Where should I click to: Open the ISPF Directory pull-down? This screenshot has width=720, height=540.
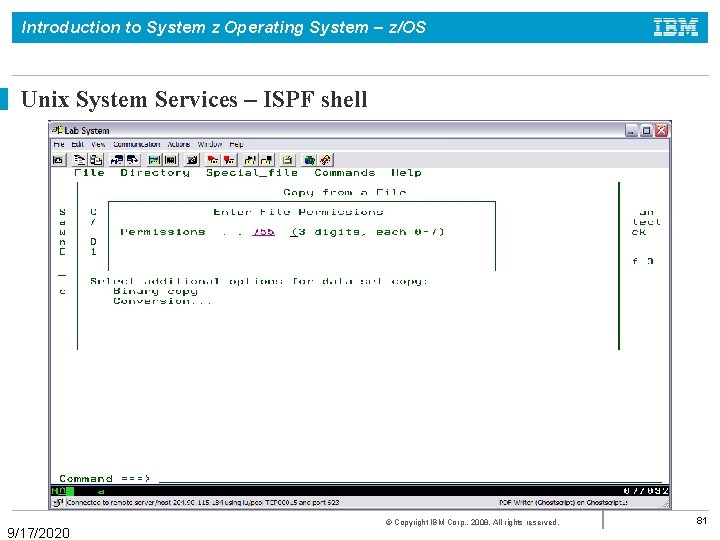click(155, 173)
